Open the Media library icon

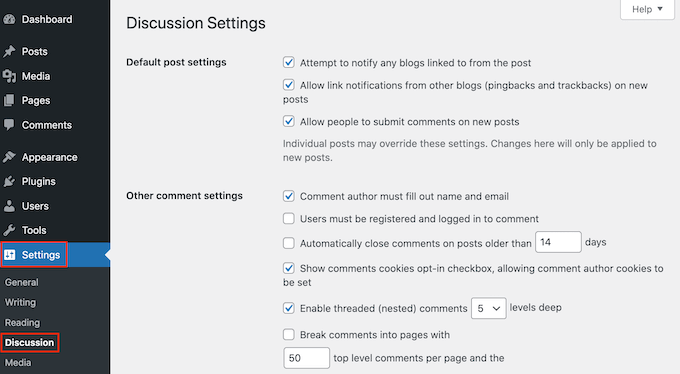[9, 76]
